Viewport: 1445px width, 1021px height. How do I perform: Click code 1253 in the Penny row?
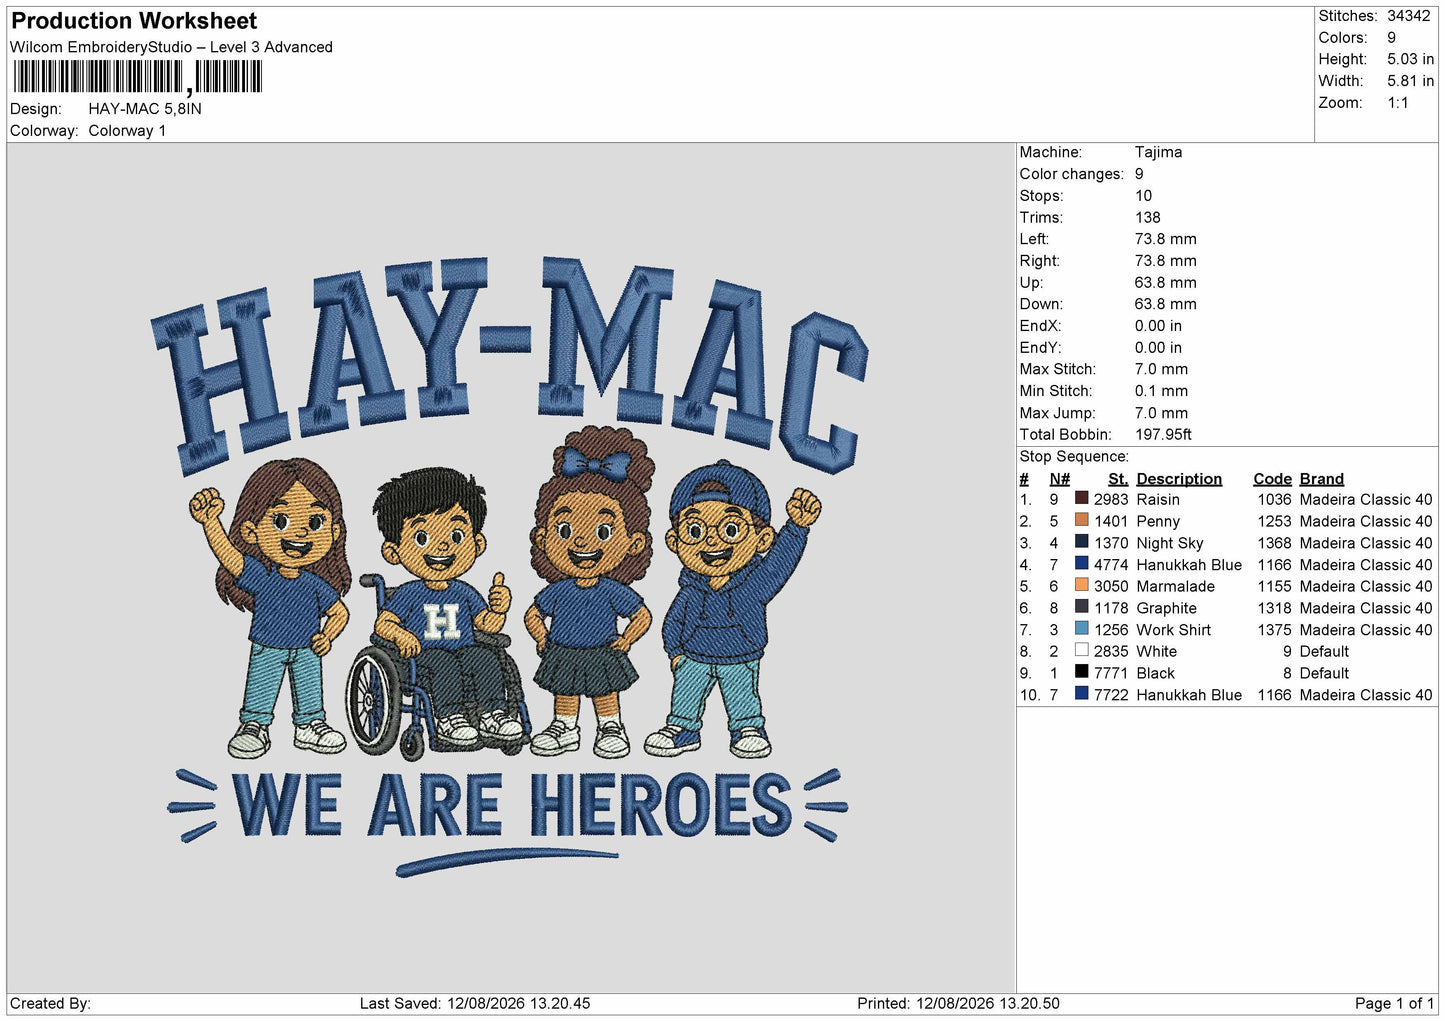1274,521
